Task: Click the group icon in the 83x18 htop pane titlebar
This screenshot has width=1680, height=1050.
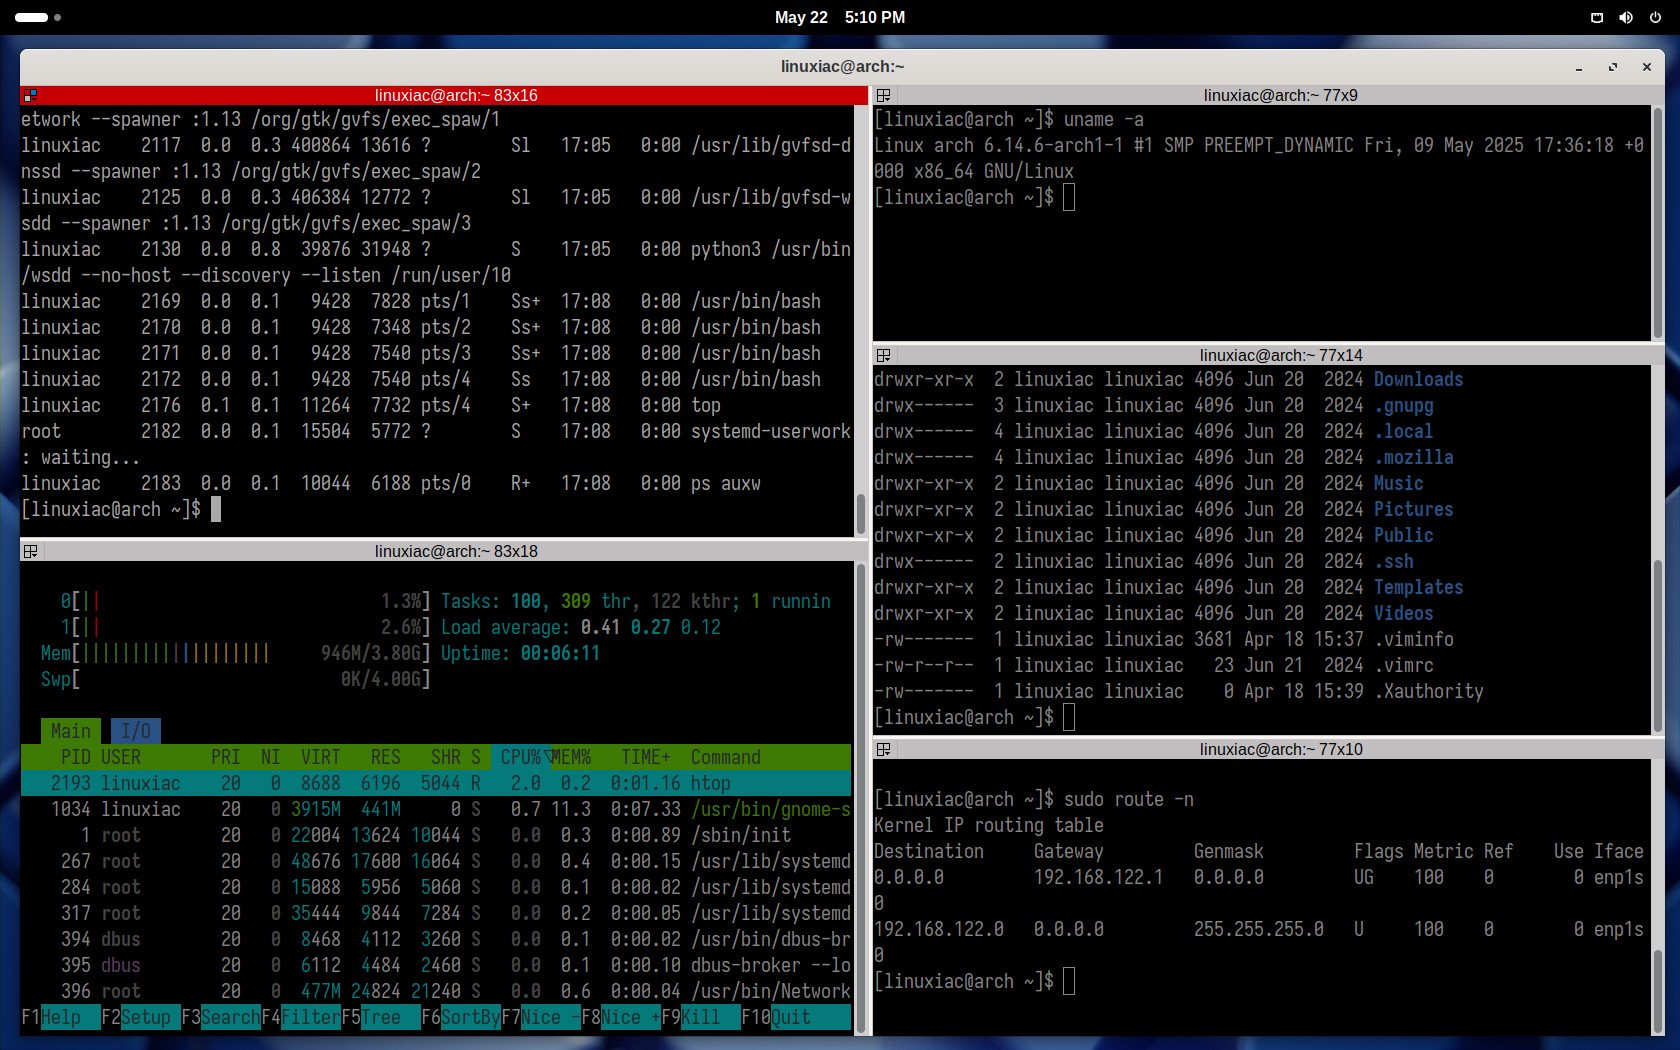Action: click(x=30, y=552)
